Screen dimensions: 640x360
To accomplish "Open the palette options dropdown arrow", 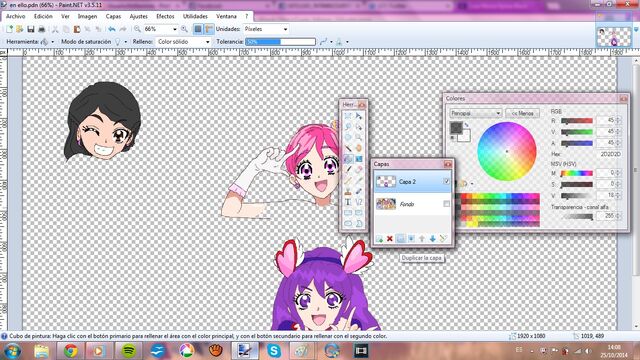I will (x=472, y=184).
